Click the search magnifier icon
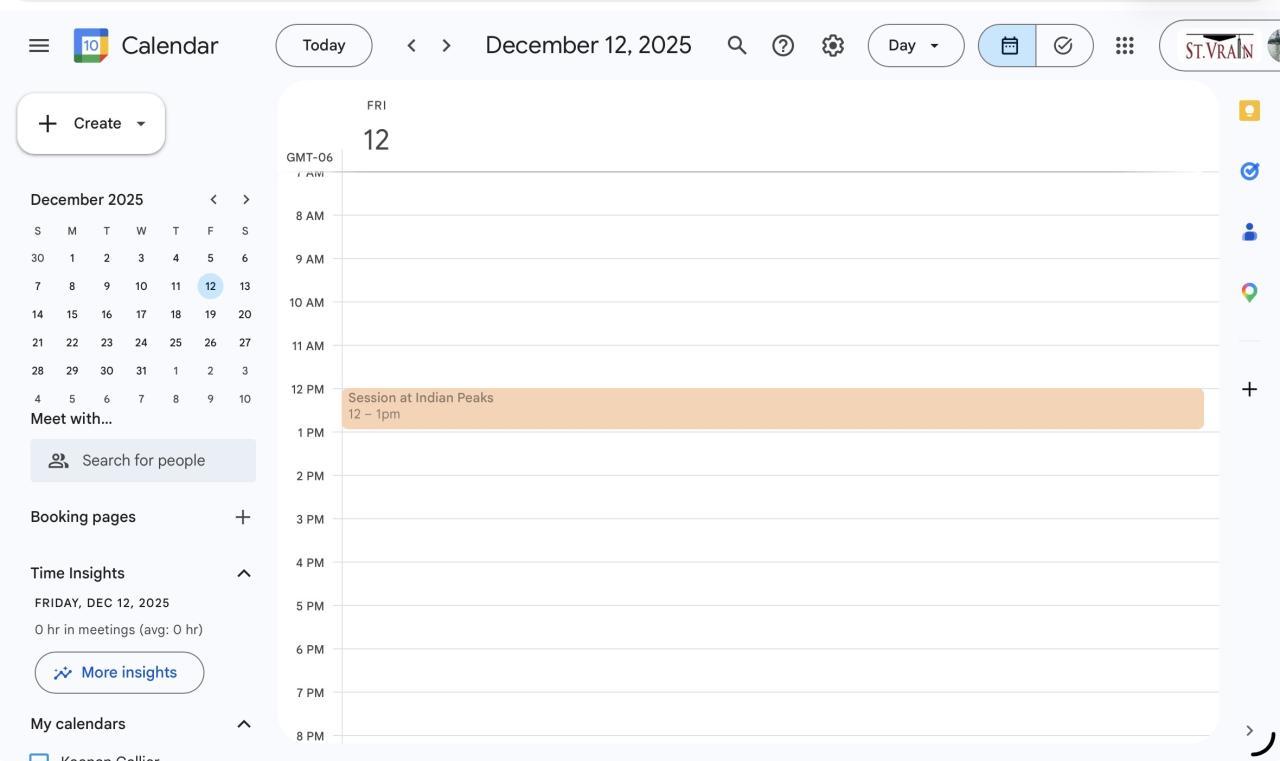Screen dimensions: 1280x761 click(737, 45)
